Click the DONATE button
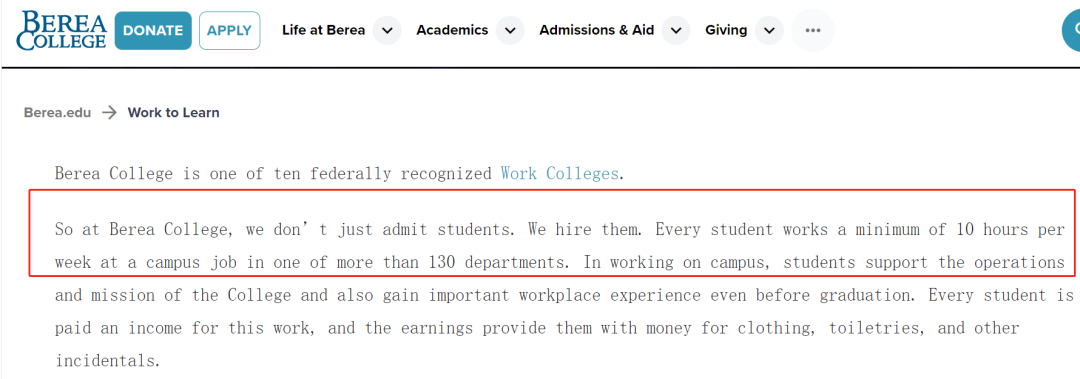Viewport: 1080px width, 379px height. pyautogui.click(x=153, y=30)
